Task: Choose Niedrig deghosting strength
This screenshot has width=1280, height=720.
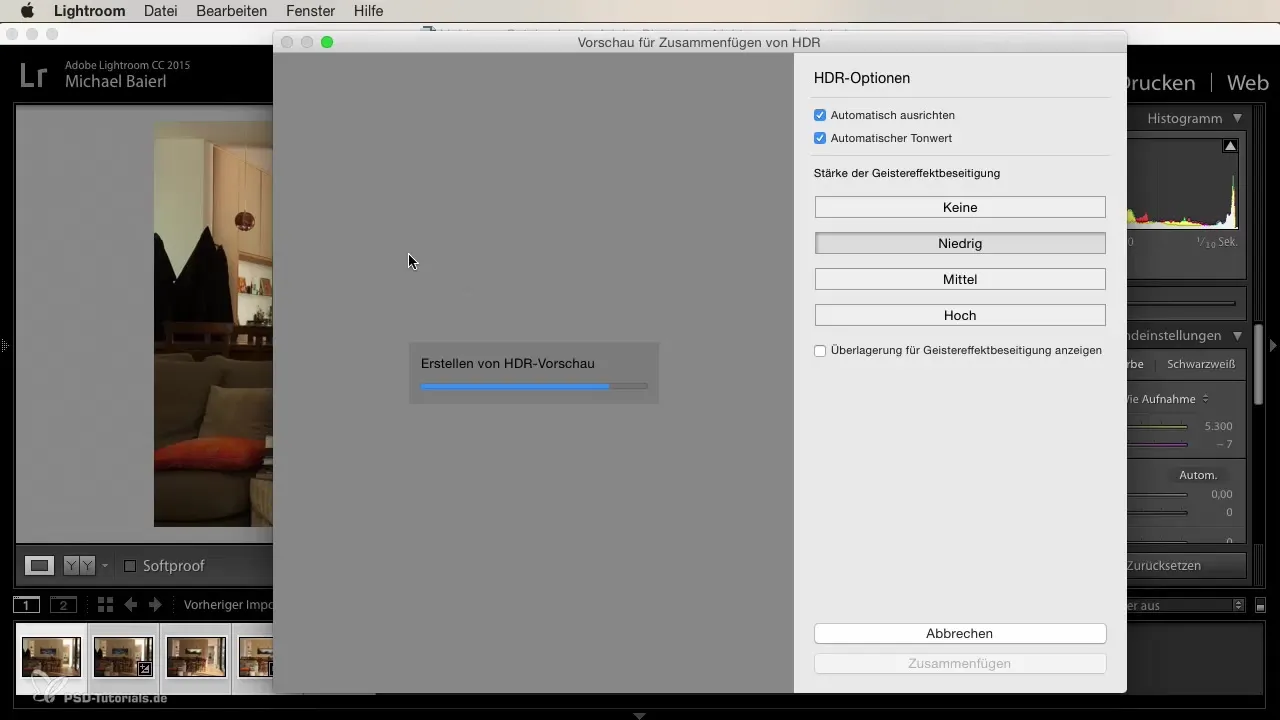Action: [960, 243]
